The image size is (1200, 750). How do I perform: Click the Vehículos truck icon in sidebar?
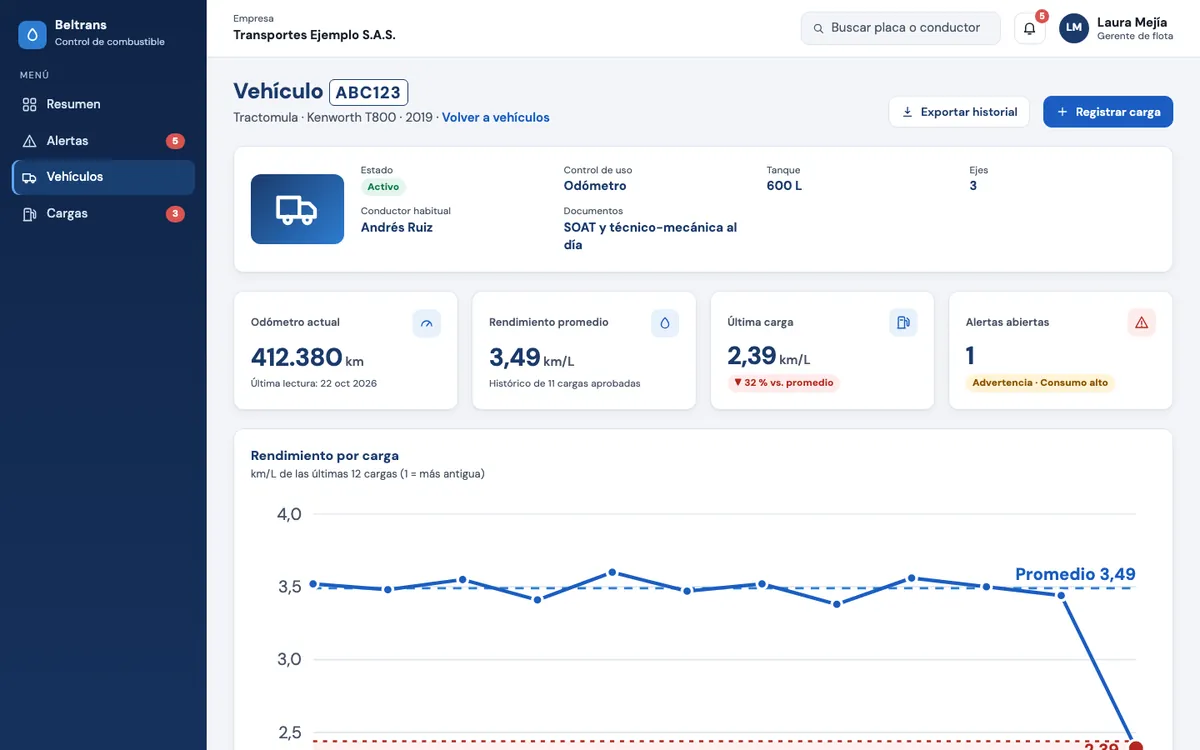pos(30,177)
